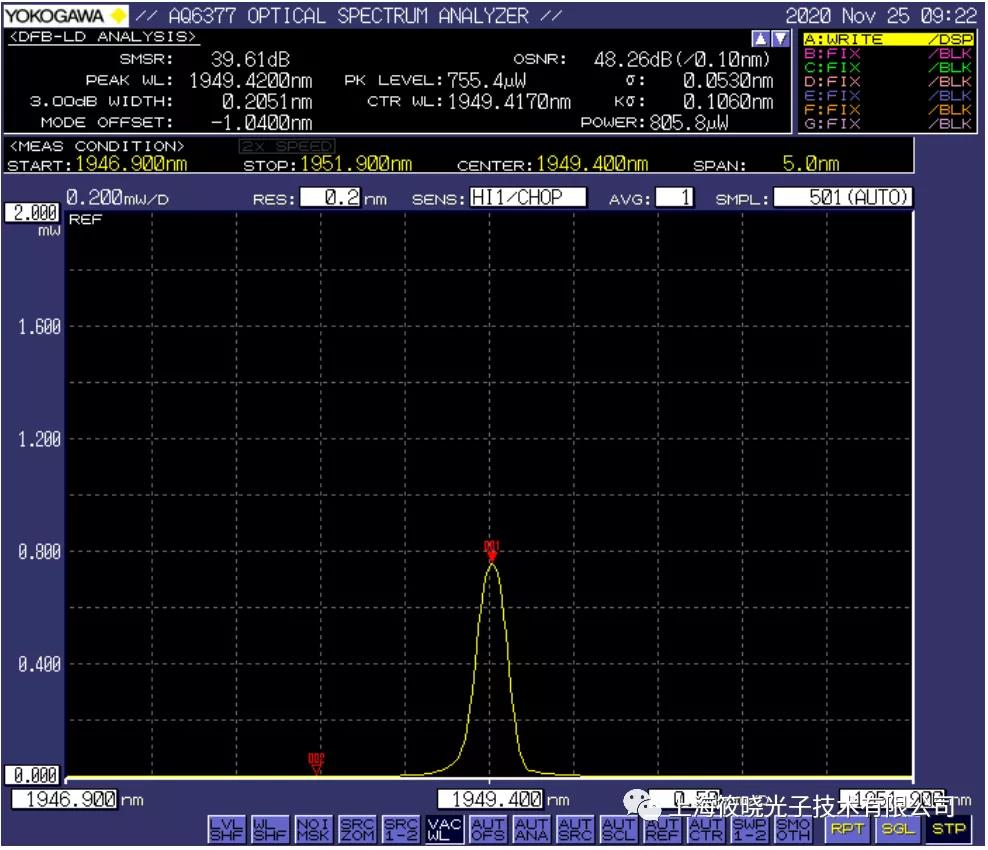Click the RES 0.2 nm resolution field

[331, 198]
